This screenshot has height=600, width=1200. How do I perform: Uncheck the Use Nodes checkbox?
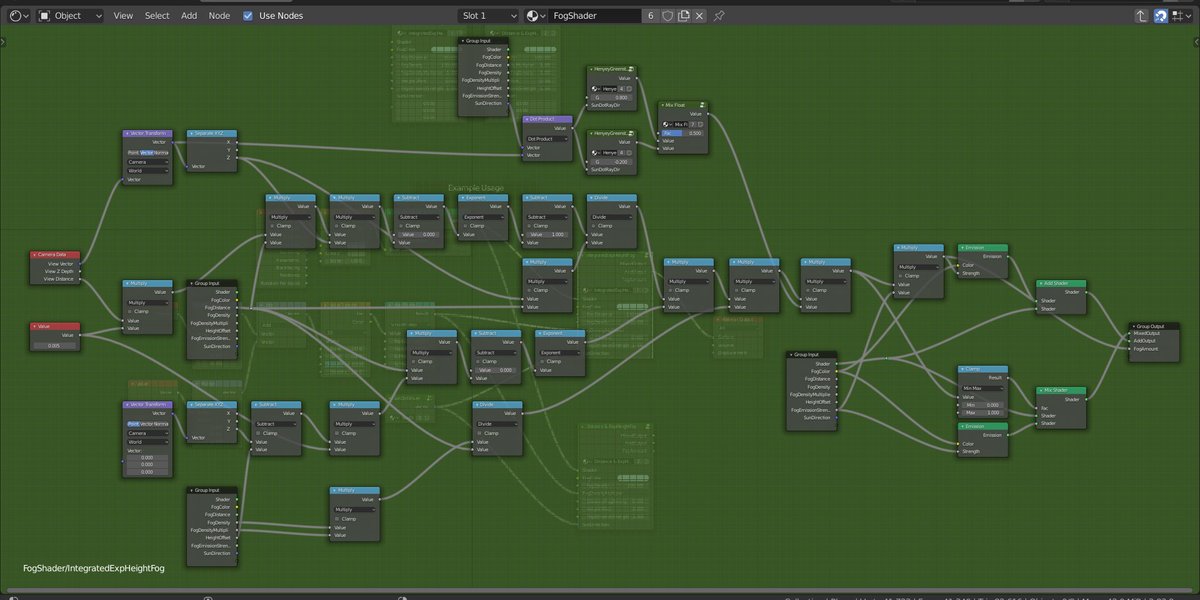pyautogui.click(x=247, y=15)
